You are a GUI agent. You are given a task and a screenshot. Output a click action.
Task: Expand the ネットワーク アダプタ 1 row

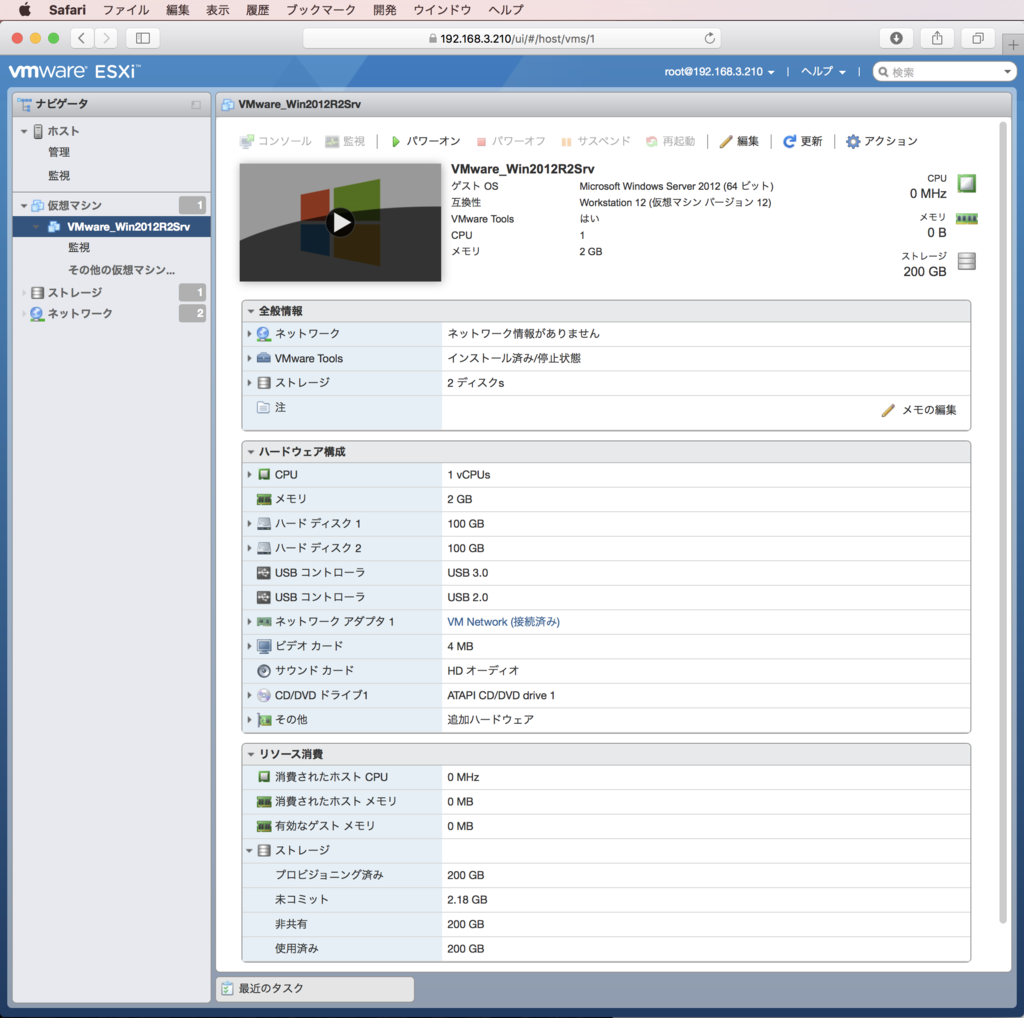point(249,622)
